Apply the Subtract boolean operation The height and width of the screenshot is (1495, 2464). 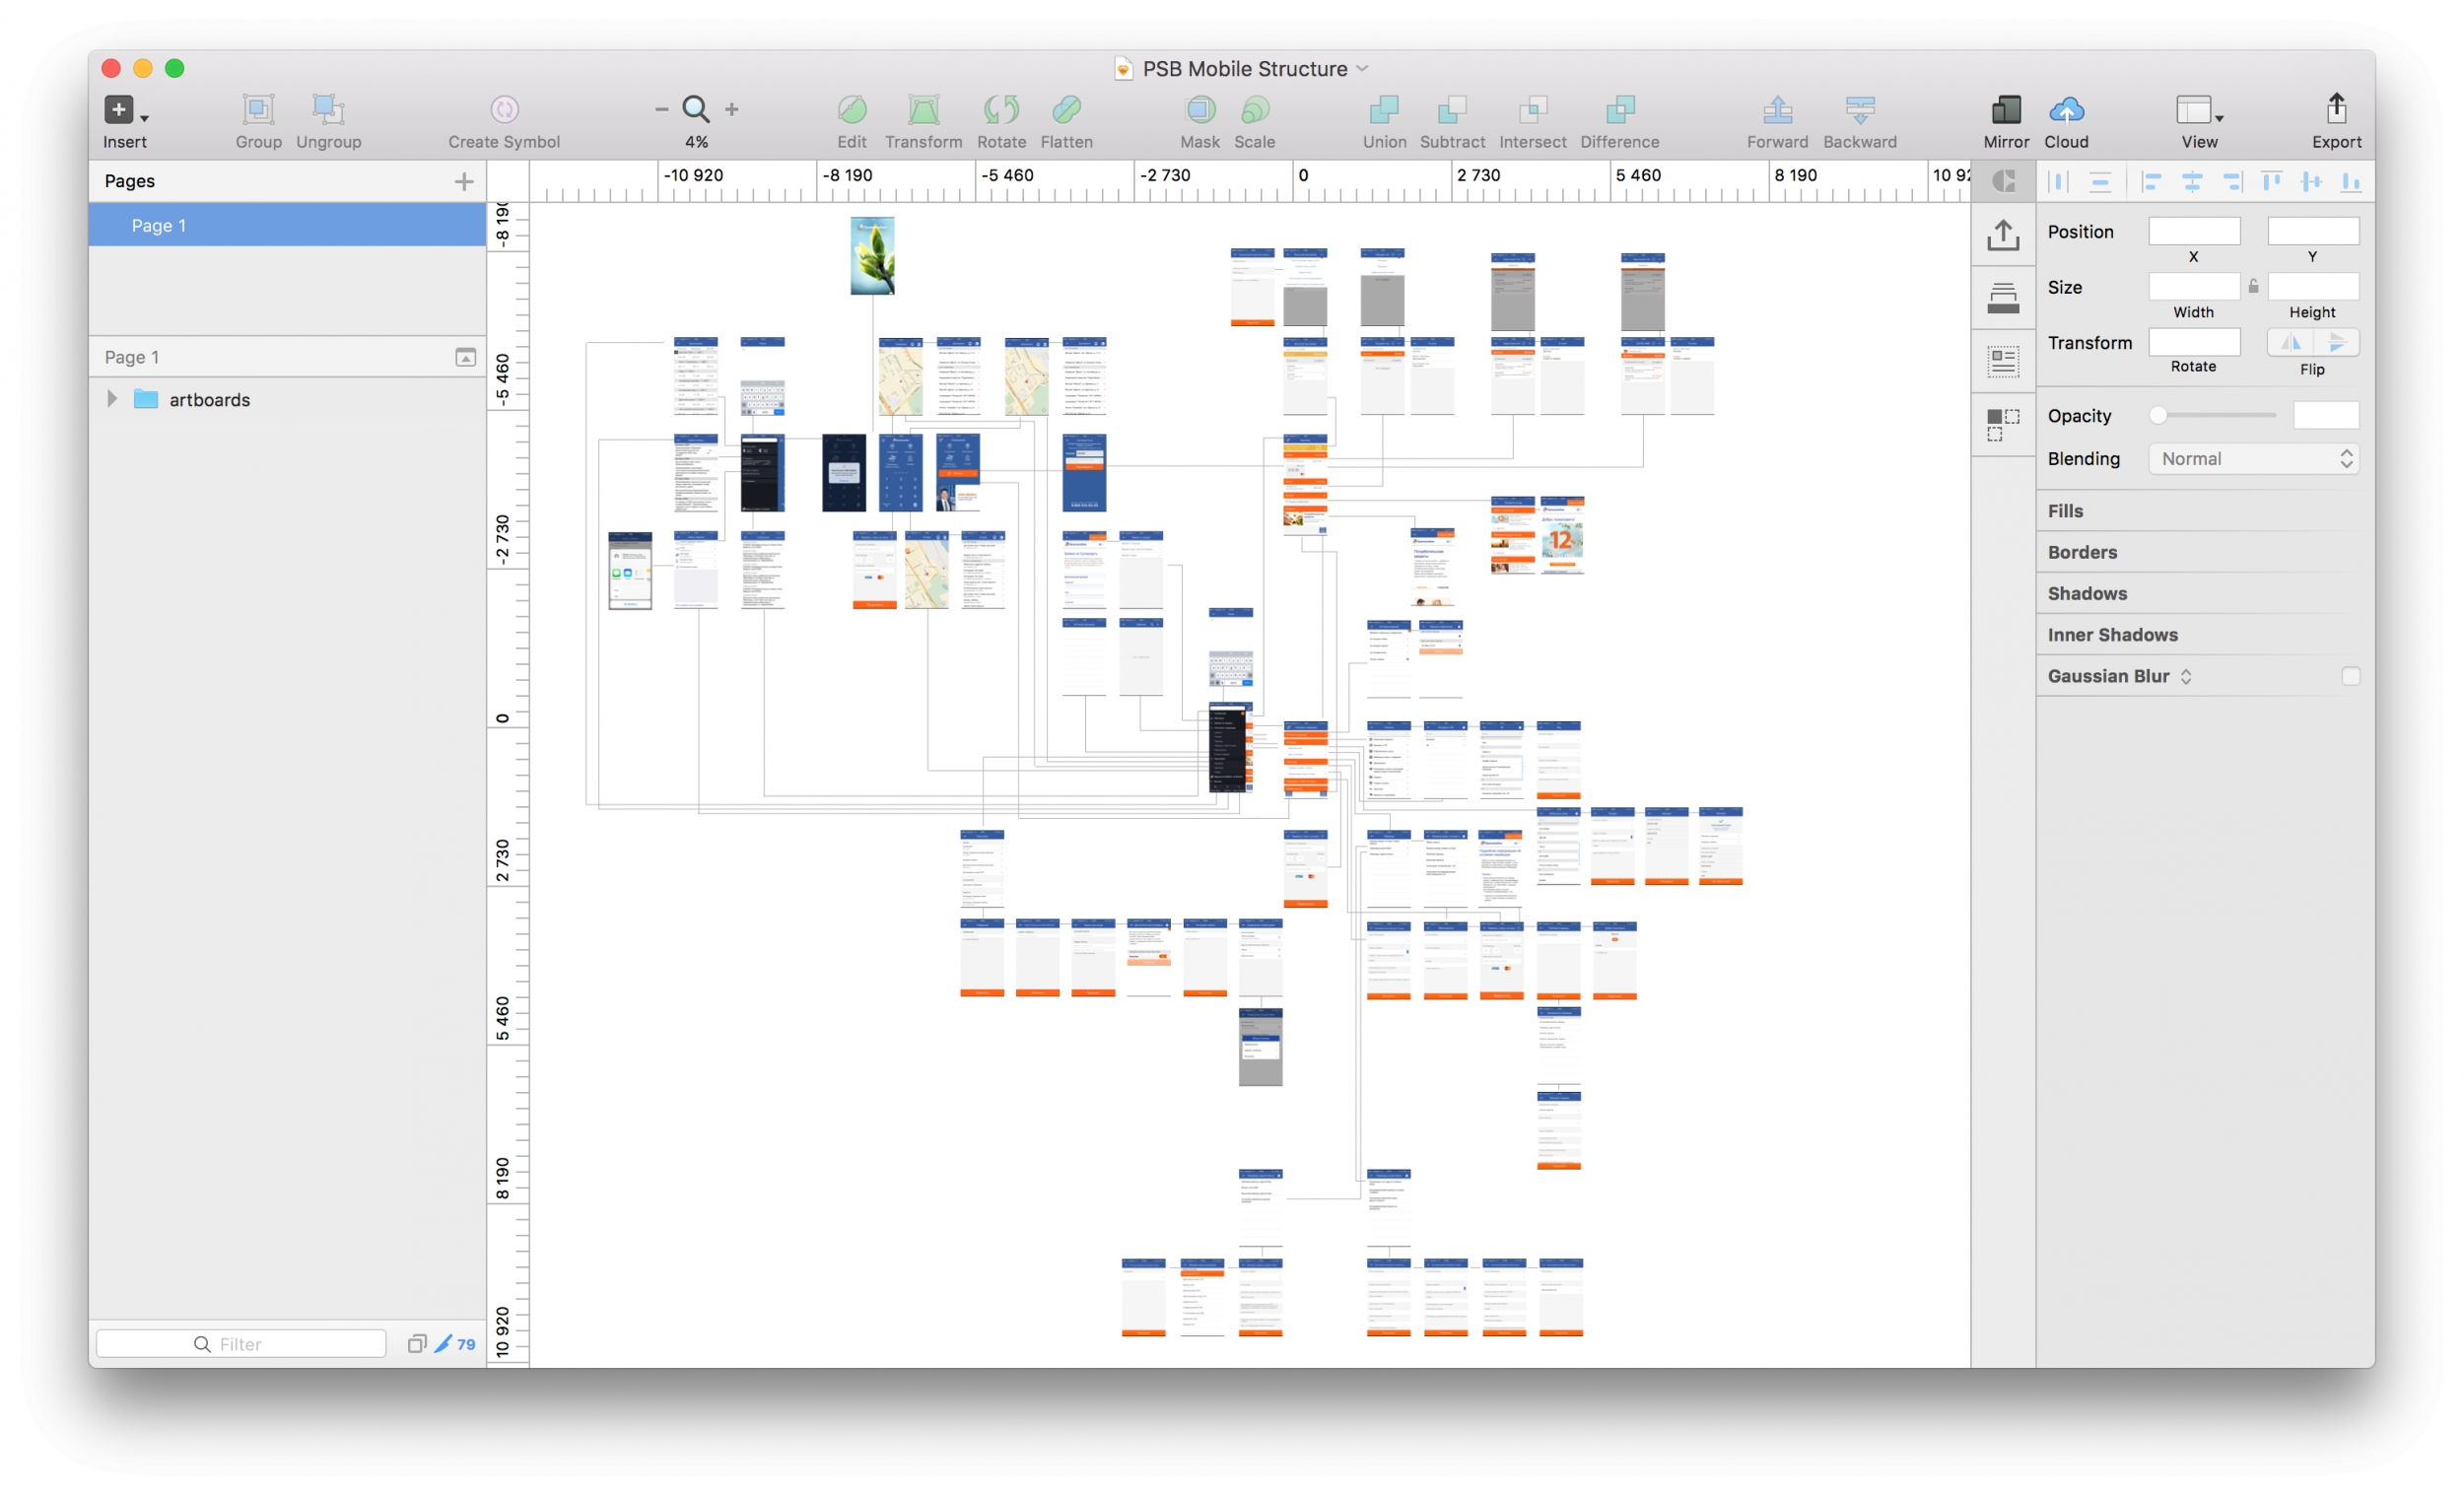[1452, 109]
